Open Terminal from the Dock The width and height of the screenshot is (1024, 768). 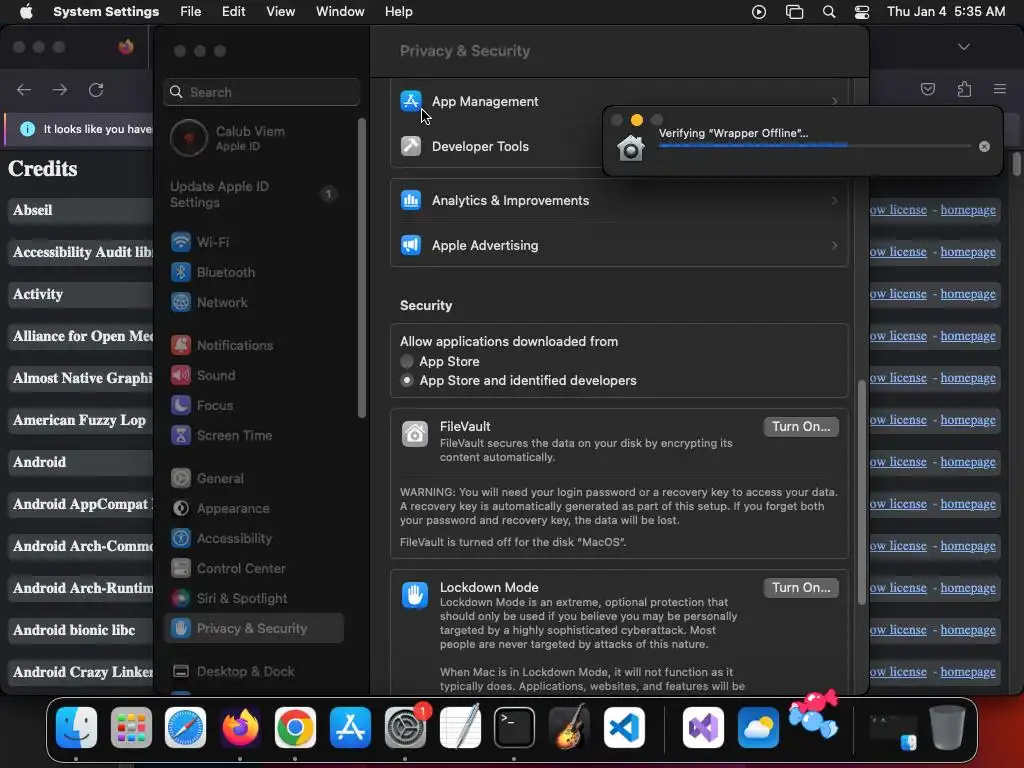coord(514,727)
